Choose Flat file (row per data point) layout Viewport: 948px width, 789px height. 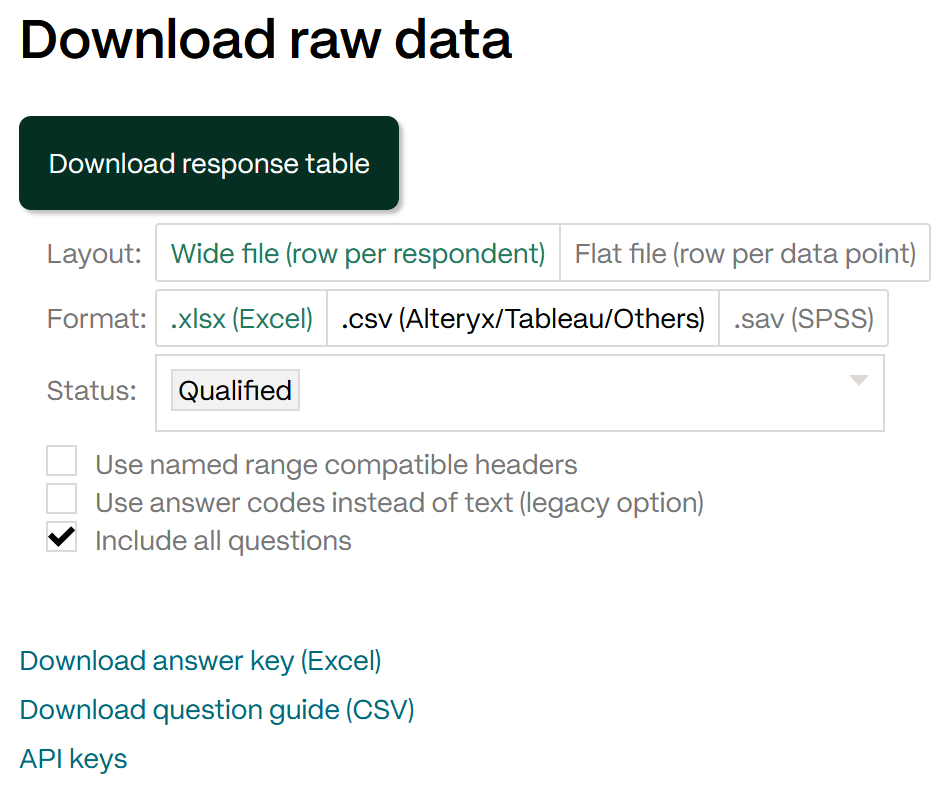point(745,253)
